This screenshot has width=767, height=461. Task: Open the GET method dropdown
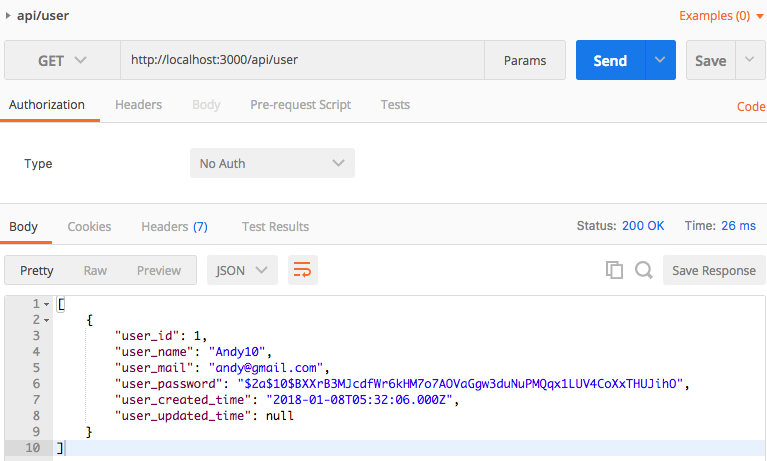[x=62, y=60]
